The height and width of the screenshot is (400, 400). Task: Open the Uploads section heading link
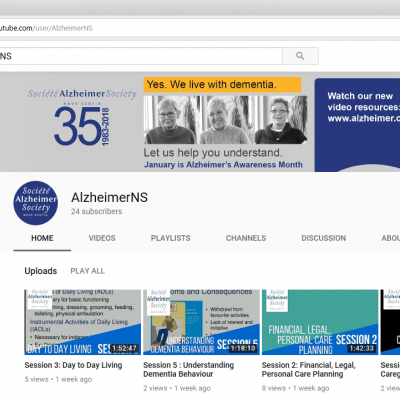click(41, 271)
